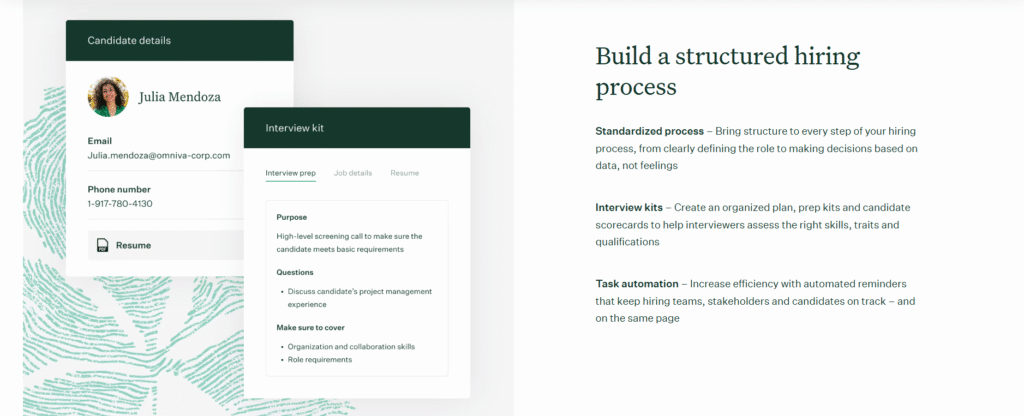Open the Resume tab in Interview kit
The image size is (1024, 416).
[404, 173]
